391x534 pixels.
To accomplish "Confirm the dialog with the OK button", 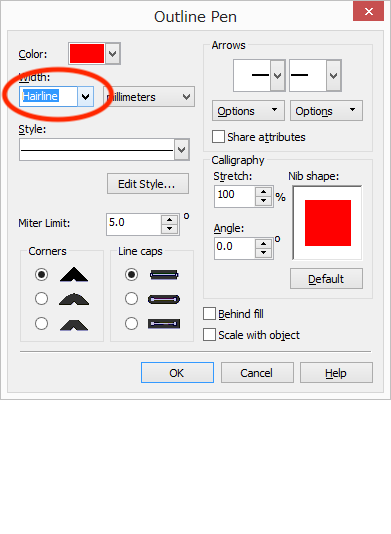I will pos(177,373).
